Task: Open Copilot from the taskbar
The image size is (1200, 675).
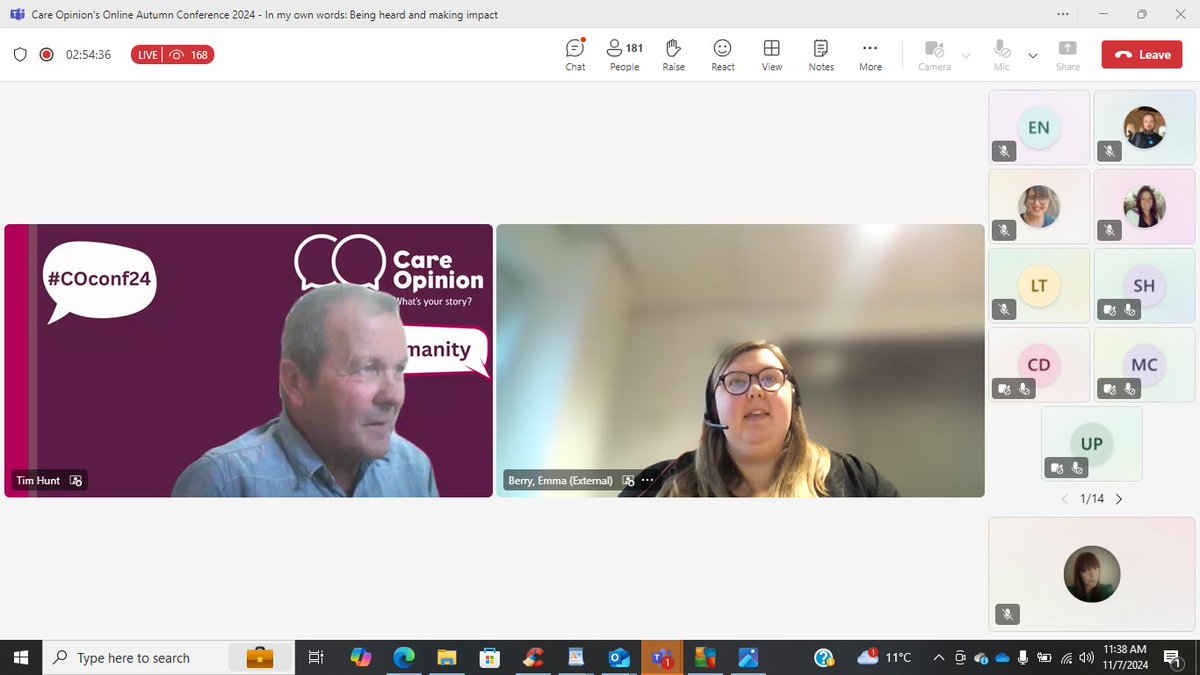Action: tap(361, 657)
